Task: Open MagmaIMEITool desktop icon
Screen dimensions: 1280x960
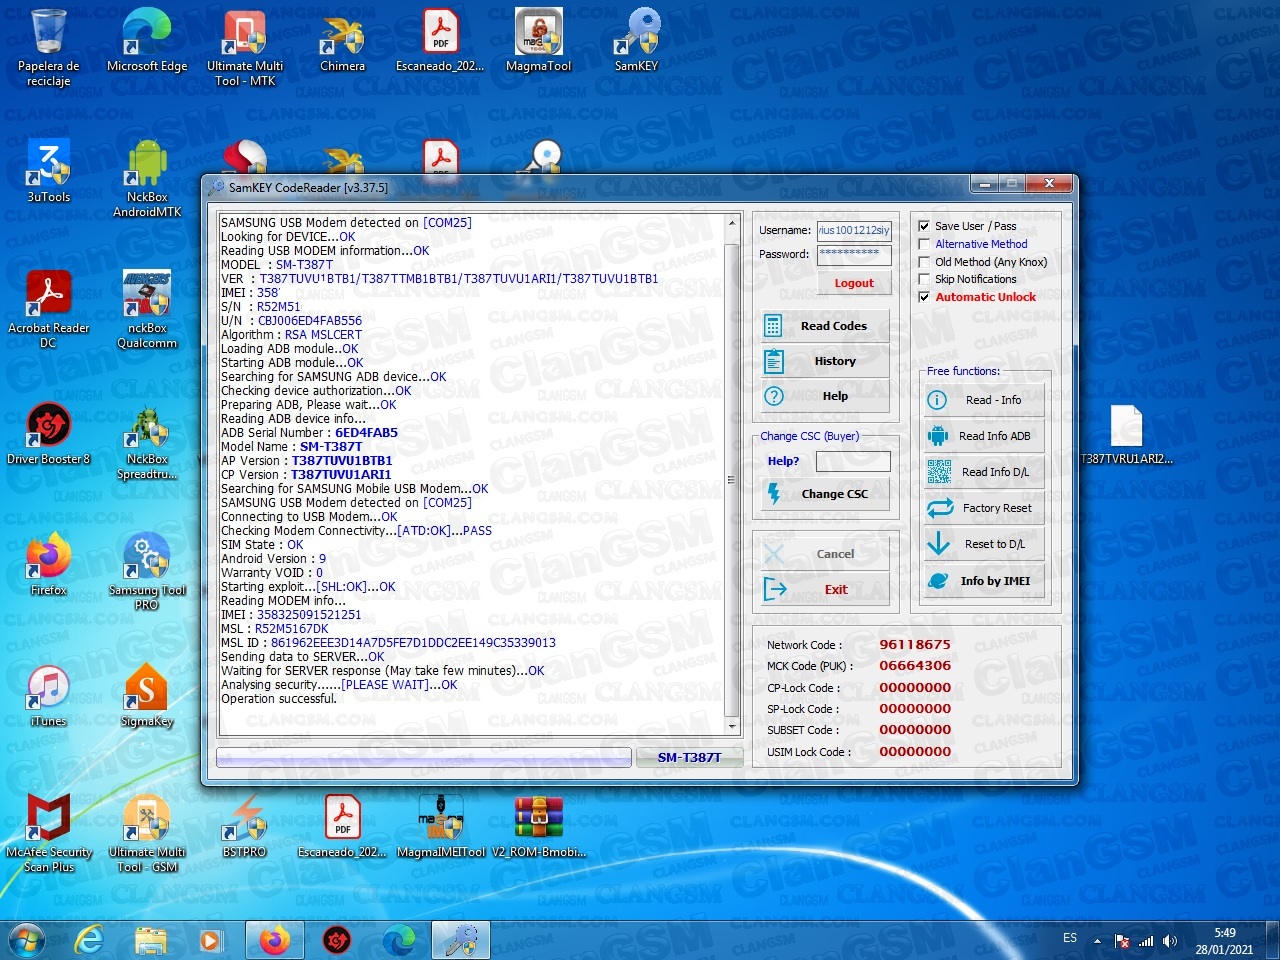Action: 441,826
